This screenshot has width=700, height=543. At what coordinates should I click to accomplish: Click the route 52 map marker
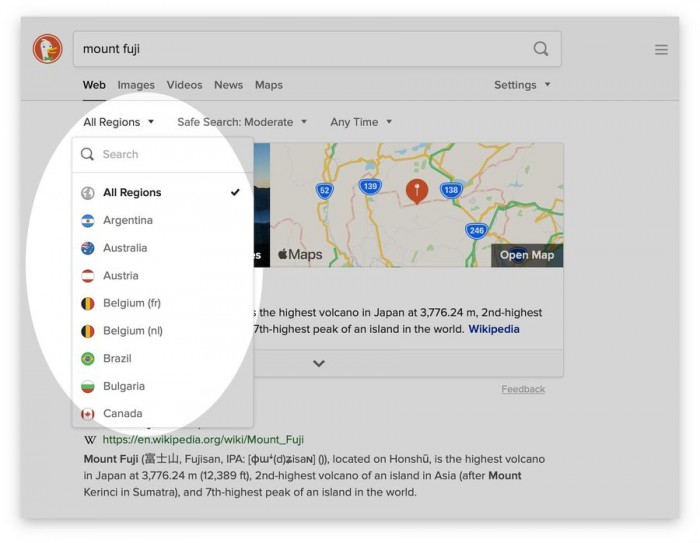tap(325, 191)
